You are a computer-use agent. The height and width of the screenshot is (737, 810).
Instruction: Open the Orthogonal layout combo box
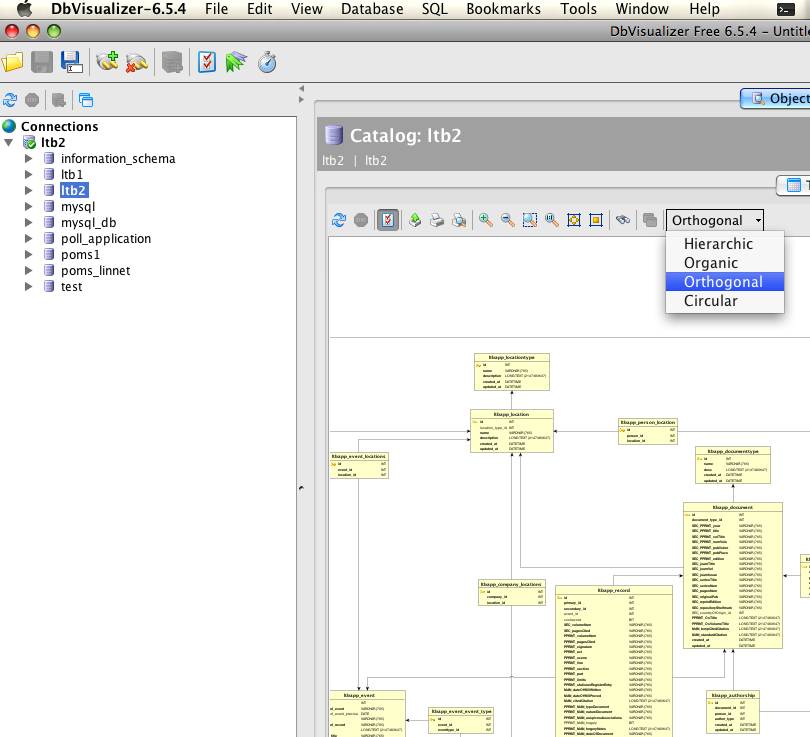(715, 221)
